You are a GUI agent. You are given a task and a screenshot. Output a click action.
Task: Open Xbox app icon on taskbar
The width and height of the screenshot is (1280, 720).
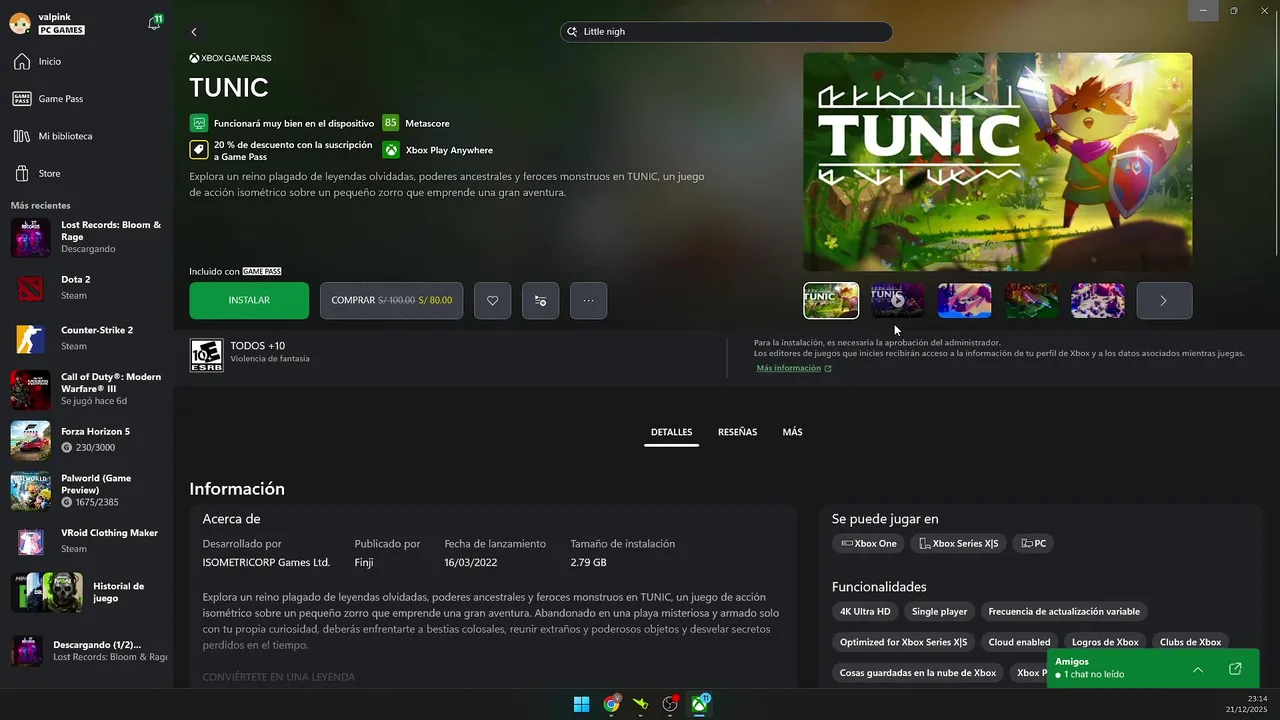click(700, 704)
